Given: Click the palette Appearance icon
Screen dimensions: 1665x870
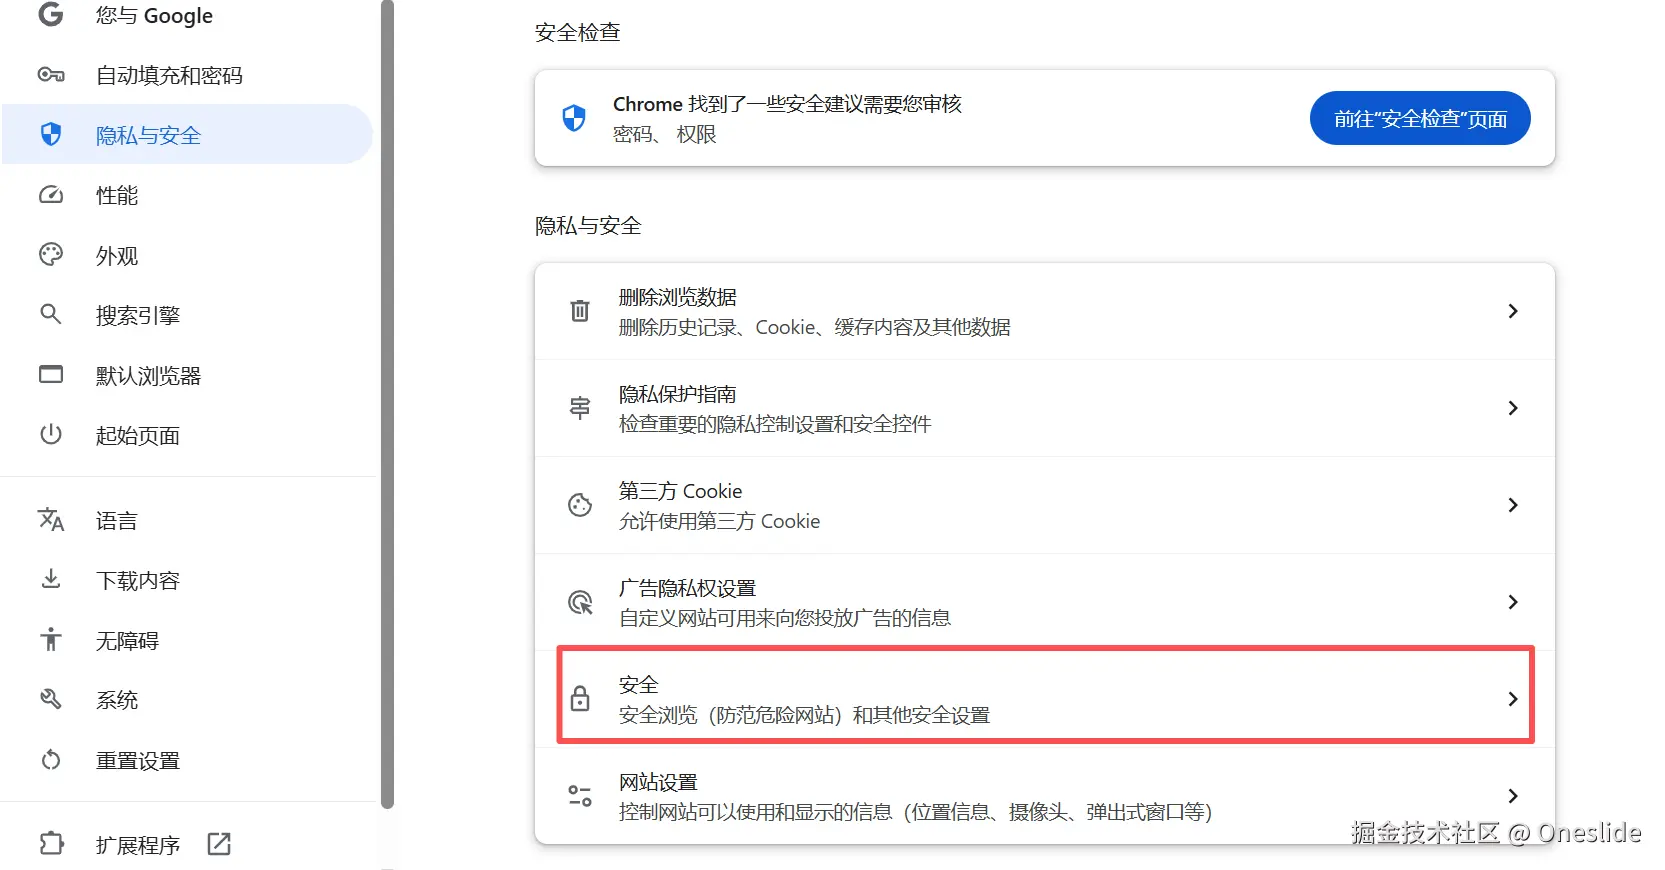Looking at the screenshot, I should (x=51, y=255).
